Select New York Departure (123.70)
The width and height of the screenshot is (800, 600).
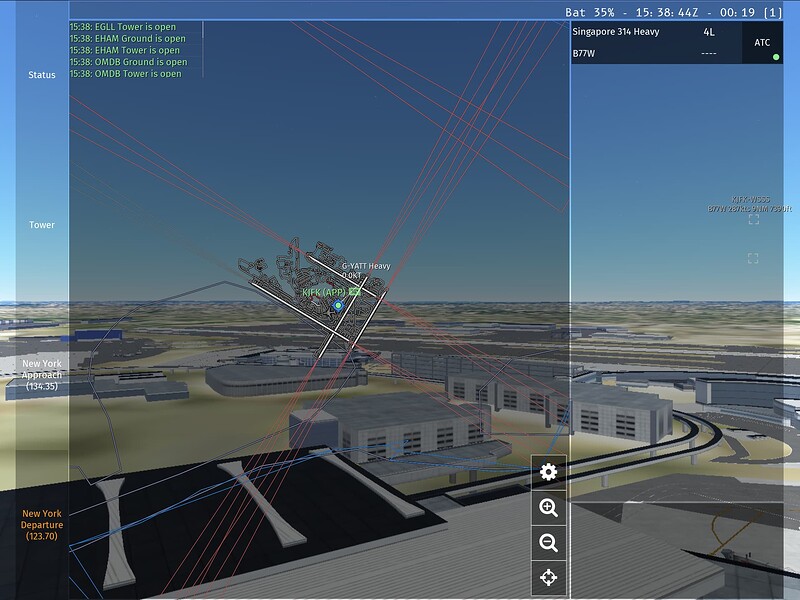coord(42,525)
